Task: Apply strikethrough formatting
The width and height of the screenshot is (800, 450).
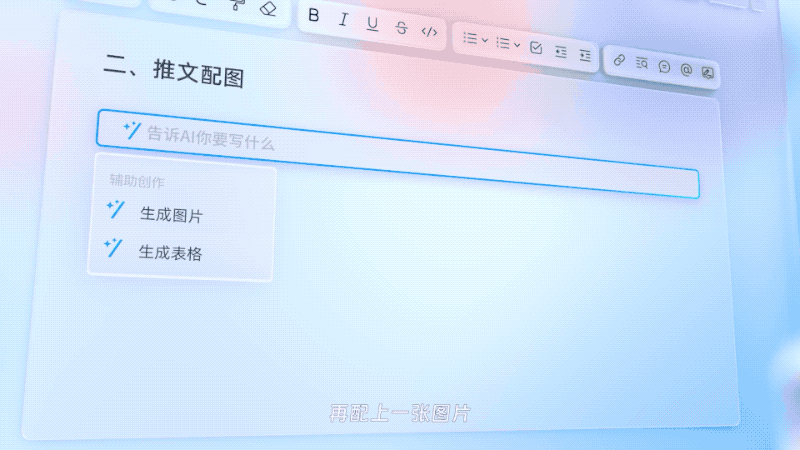Action: pyautogui.click(x=402, y=28)
